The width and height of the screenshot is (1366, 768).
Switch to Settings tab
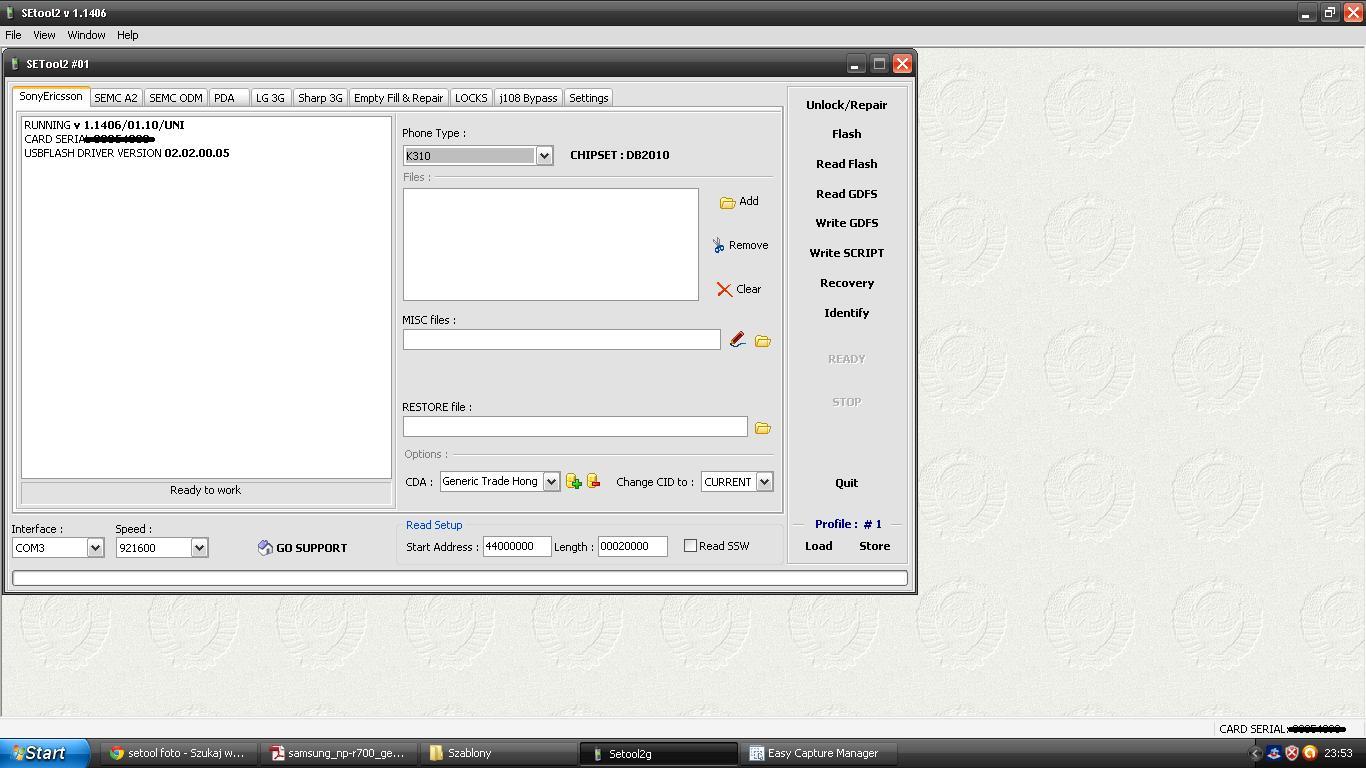(588, 98)
